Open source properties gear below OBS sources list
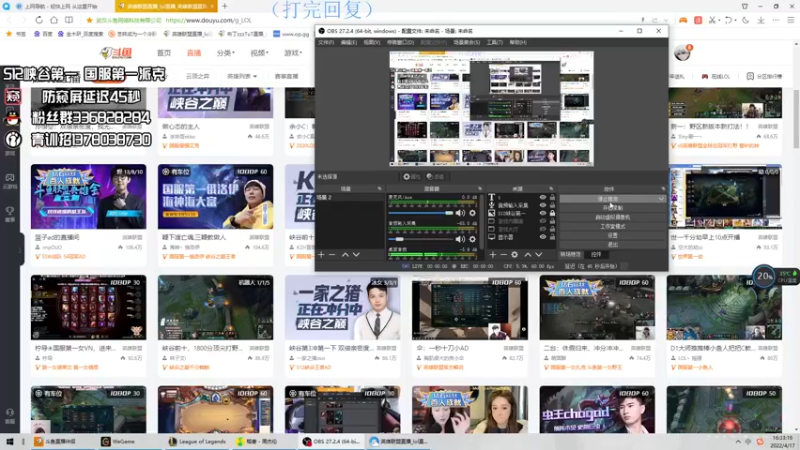The image size is (800, 450). click(515, 254)
